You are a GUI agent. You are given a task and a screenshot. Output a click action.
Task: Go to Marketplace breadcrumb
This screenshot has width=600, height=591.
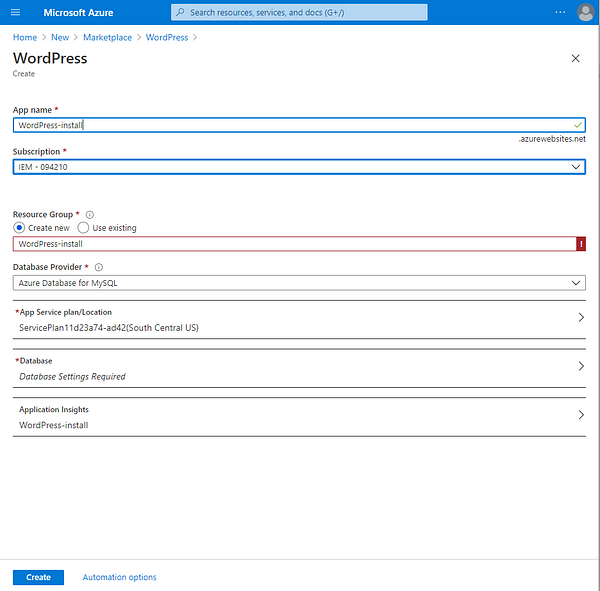click(x=108, y=37)
